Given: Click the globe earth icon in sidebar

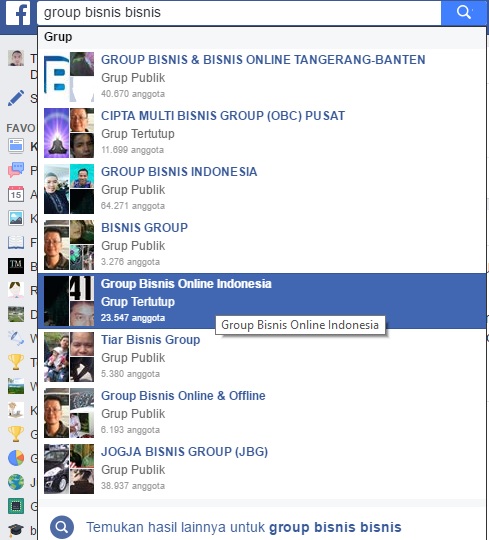Looking at the screenshot, I should [16, 482].
